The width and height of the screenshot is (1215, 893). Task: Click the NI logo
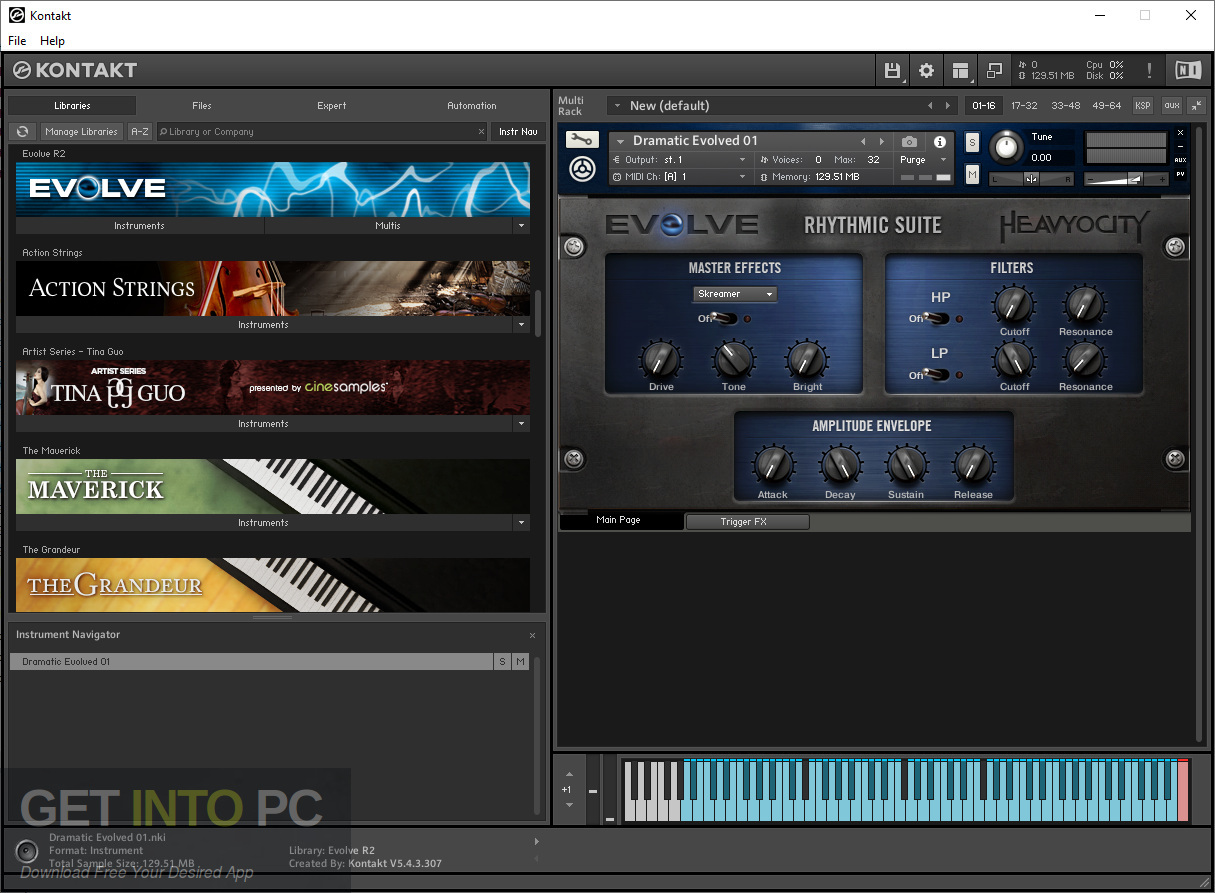1188,70
